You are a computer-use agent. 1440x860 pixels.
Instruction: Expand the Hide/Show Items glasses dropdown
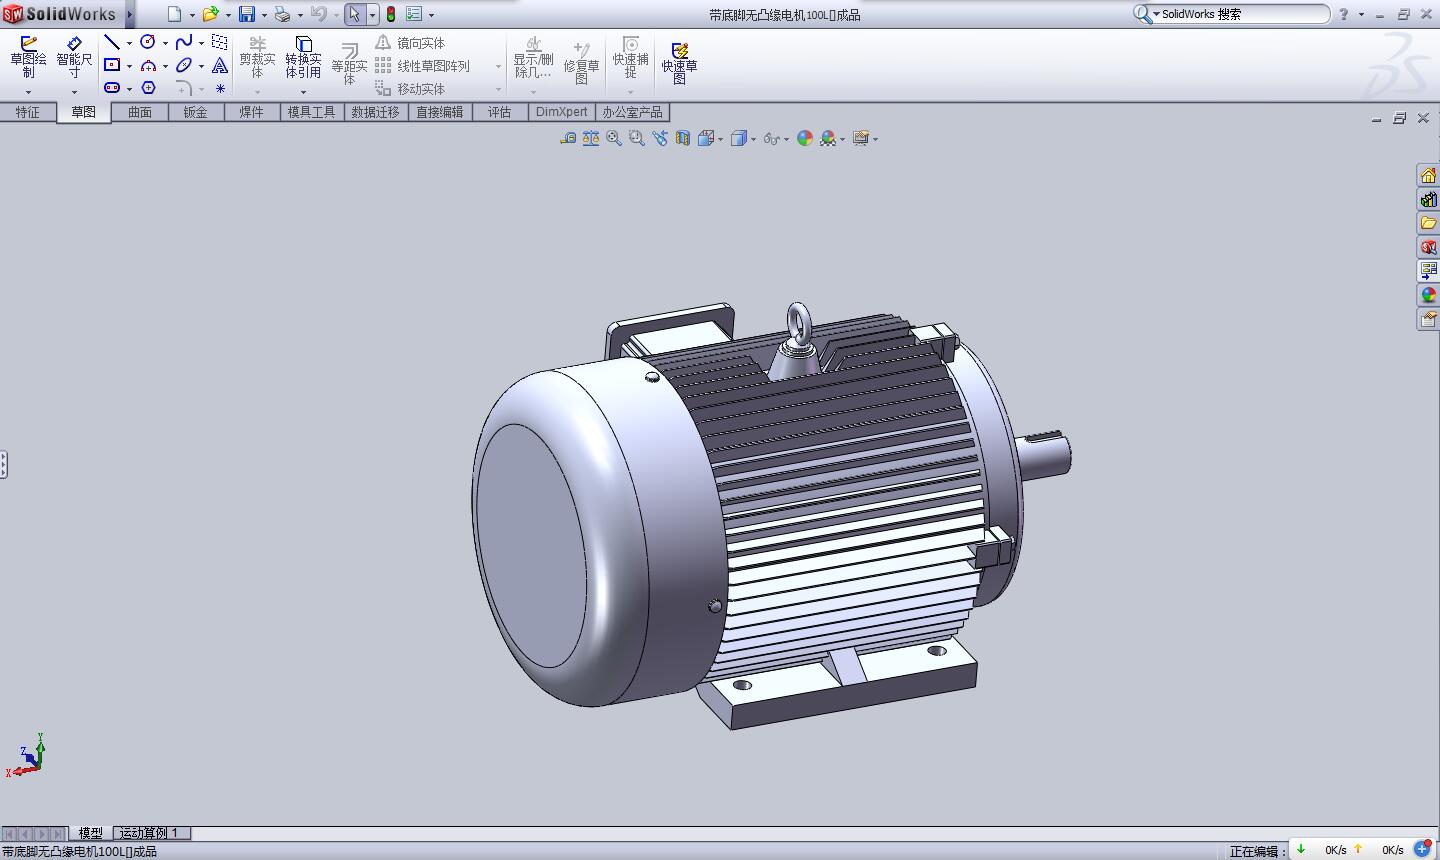(786, 140)
